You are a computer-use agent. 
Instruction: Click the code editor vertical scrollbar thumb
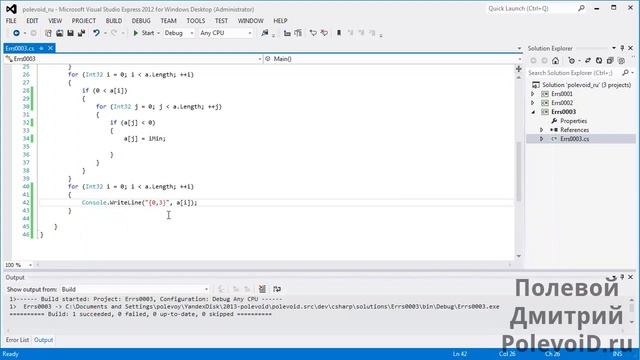[519, 171]
